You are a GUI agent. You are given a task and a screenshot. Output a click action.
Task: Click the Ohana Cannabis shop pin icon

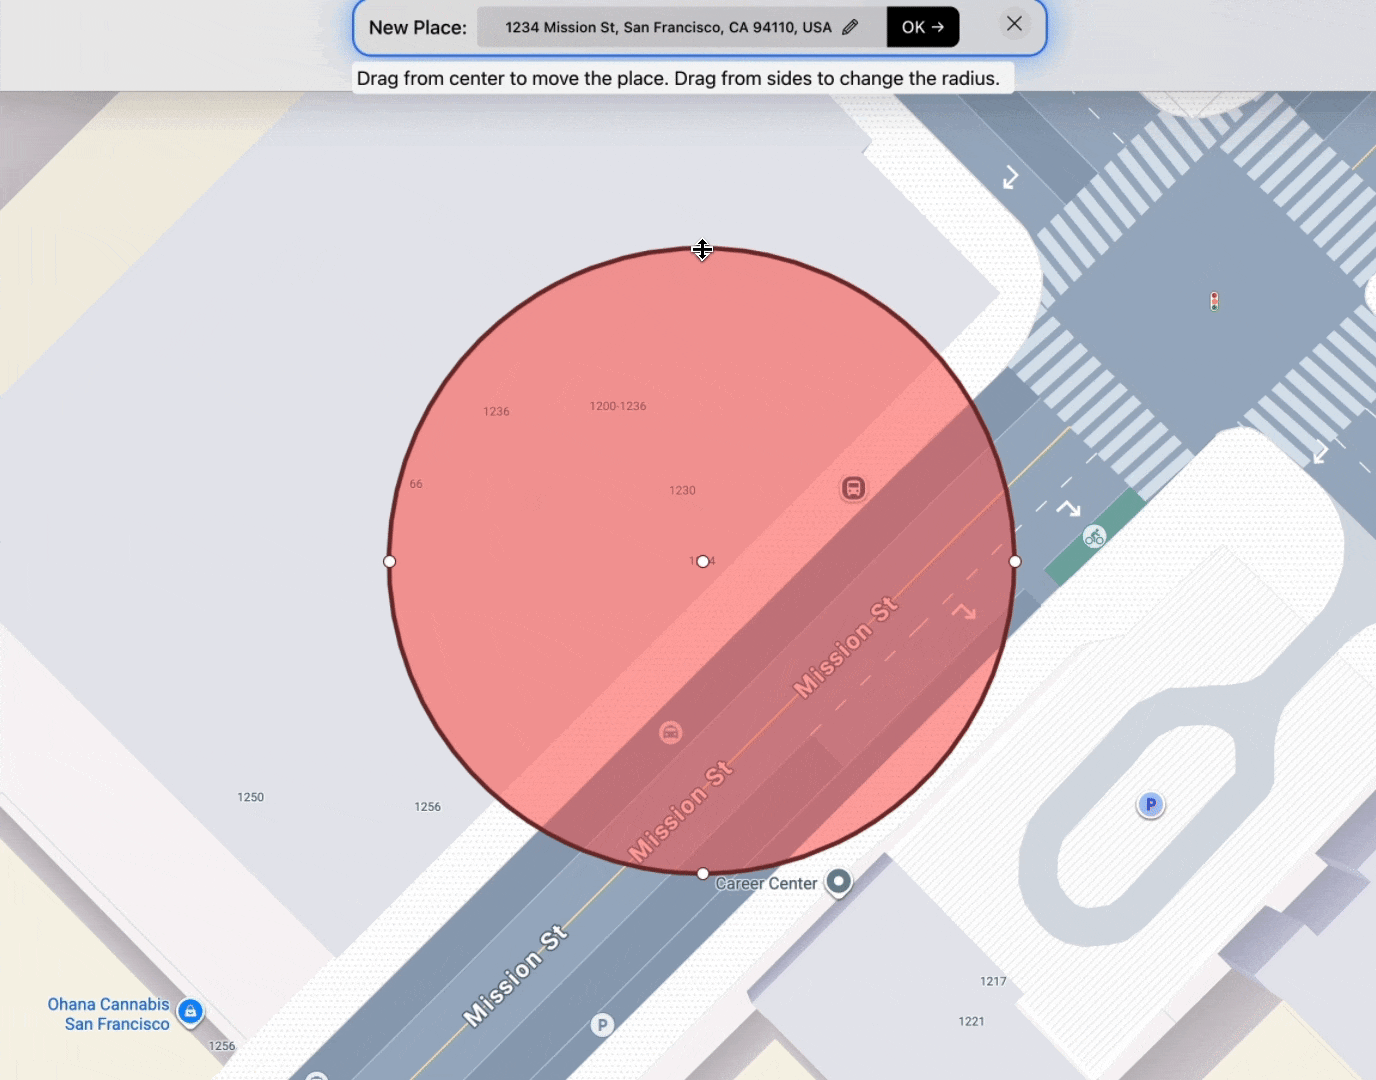pyautogui.click(x=190, y=1012)
